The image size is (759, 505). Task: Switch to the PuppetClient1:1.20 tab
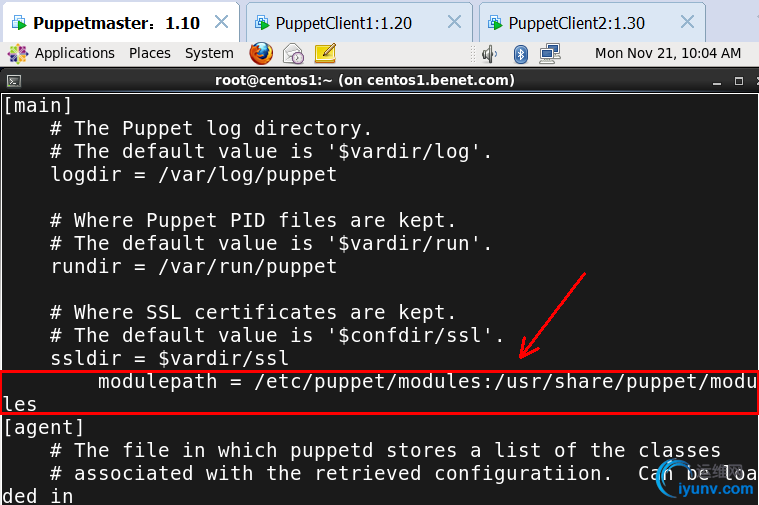point(359,23)
